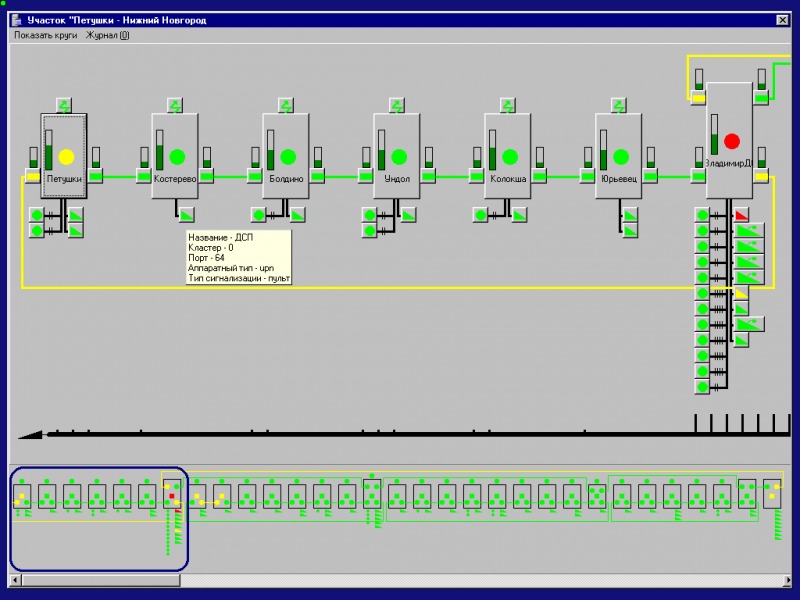Viewport: 800px width, 600px height.
Task: Click the red triangle icon under ВладимирД
Action: click(741, 215)
